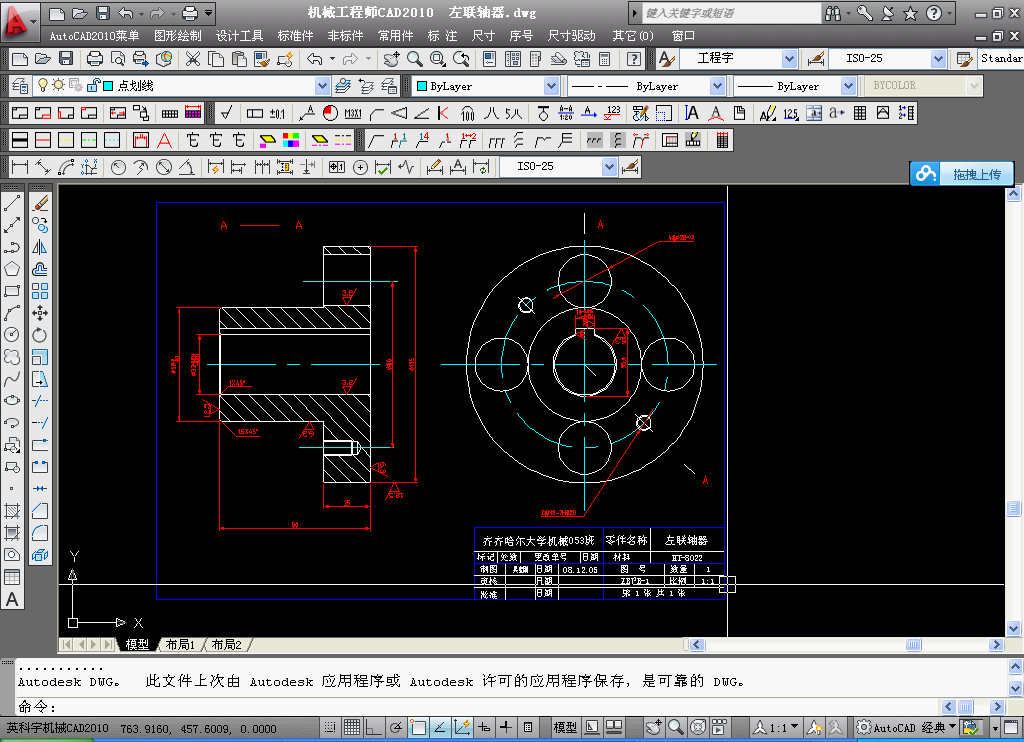Expand the 点划线 layer dropdown
Screen dimensions: 1024x742
322,86
